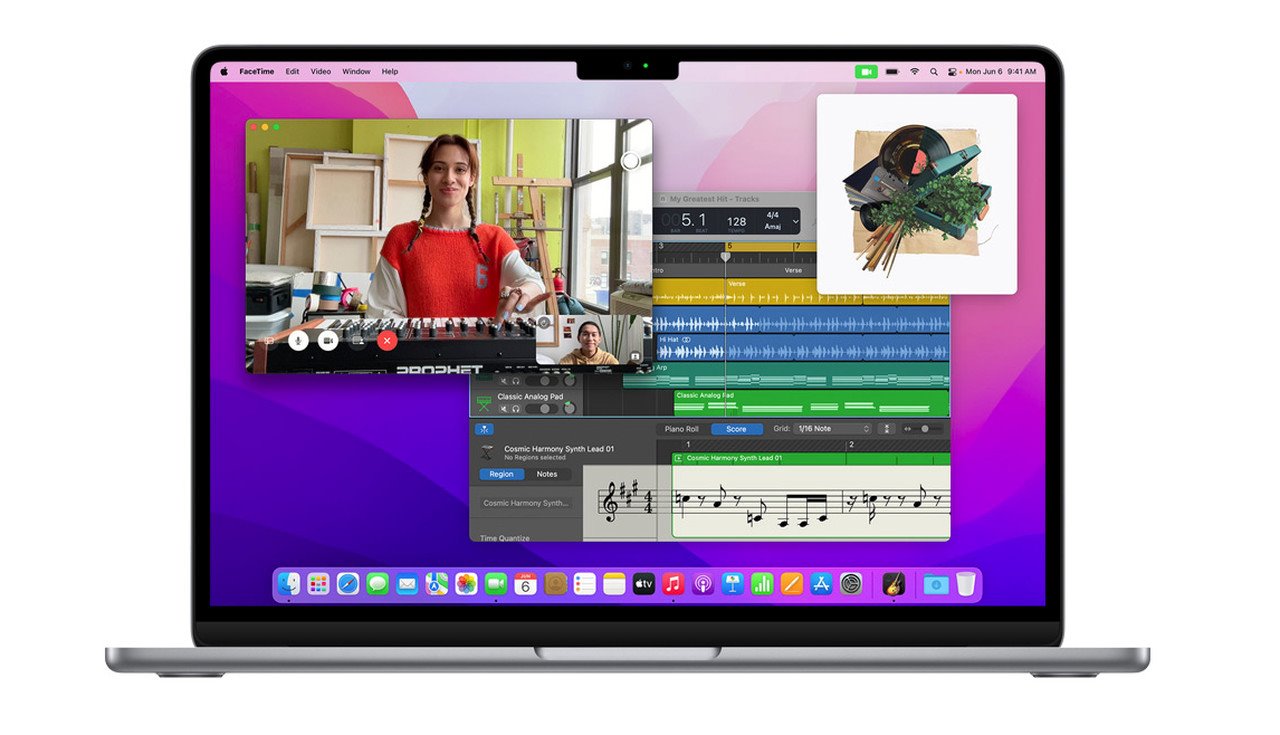
Task: Switch to the Notes tab in the inspector
Action: [547, 474]
